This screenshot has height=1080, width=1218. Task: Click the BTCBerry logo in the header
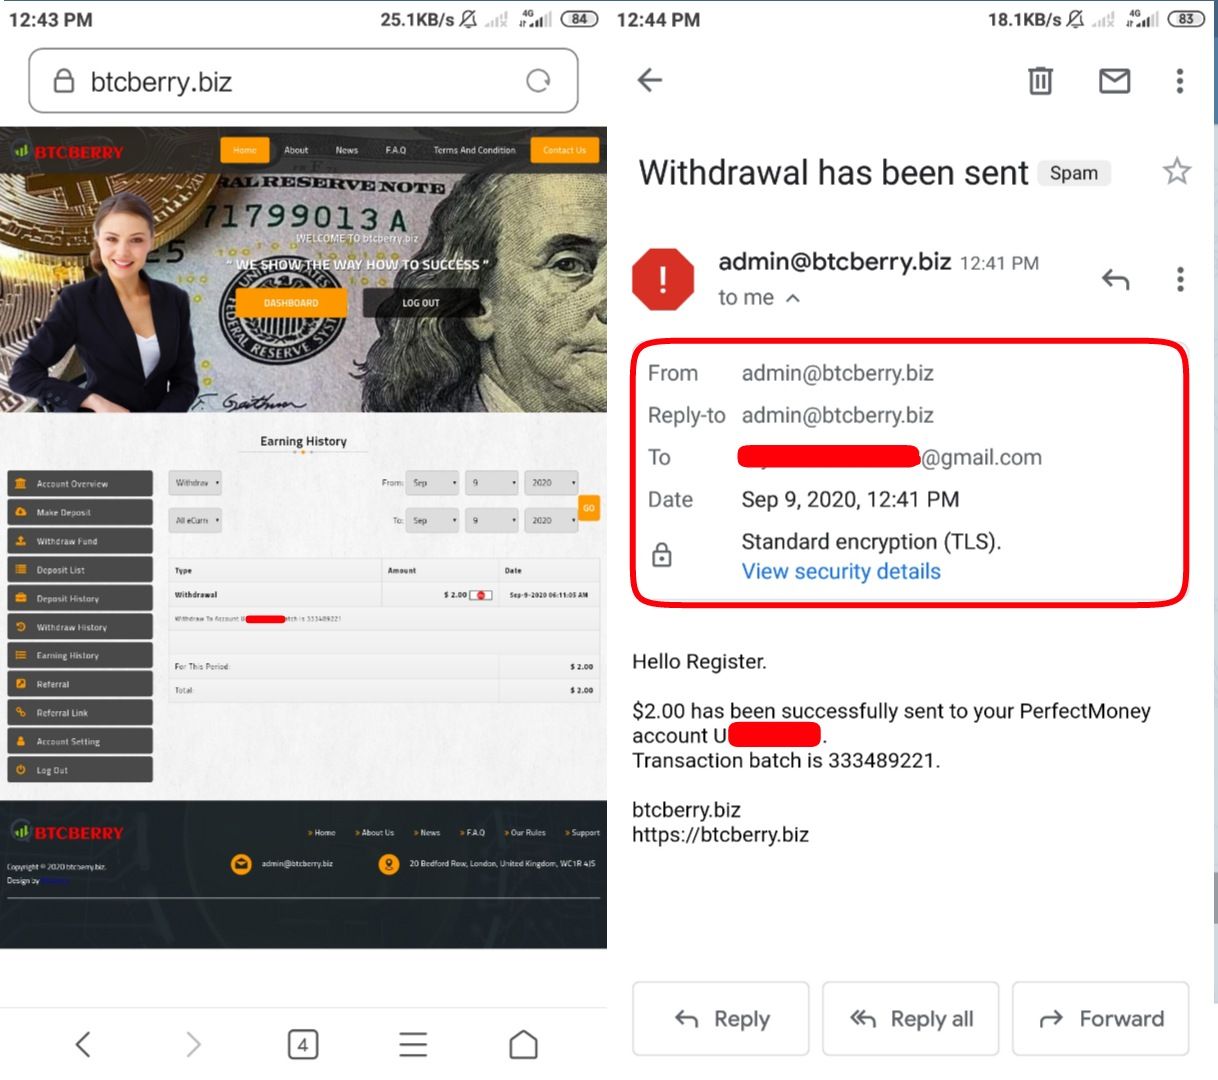[68, 152]
